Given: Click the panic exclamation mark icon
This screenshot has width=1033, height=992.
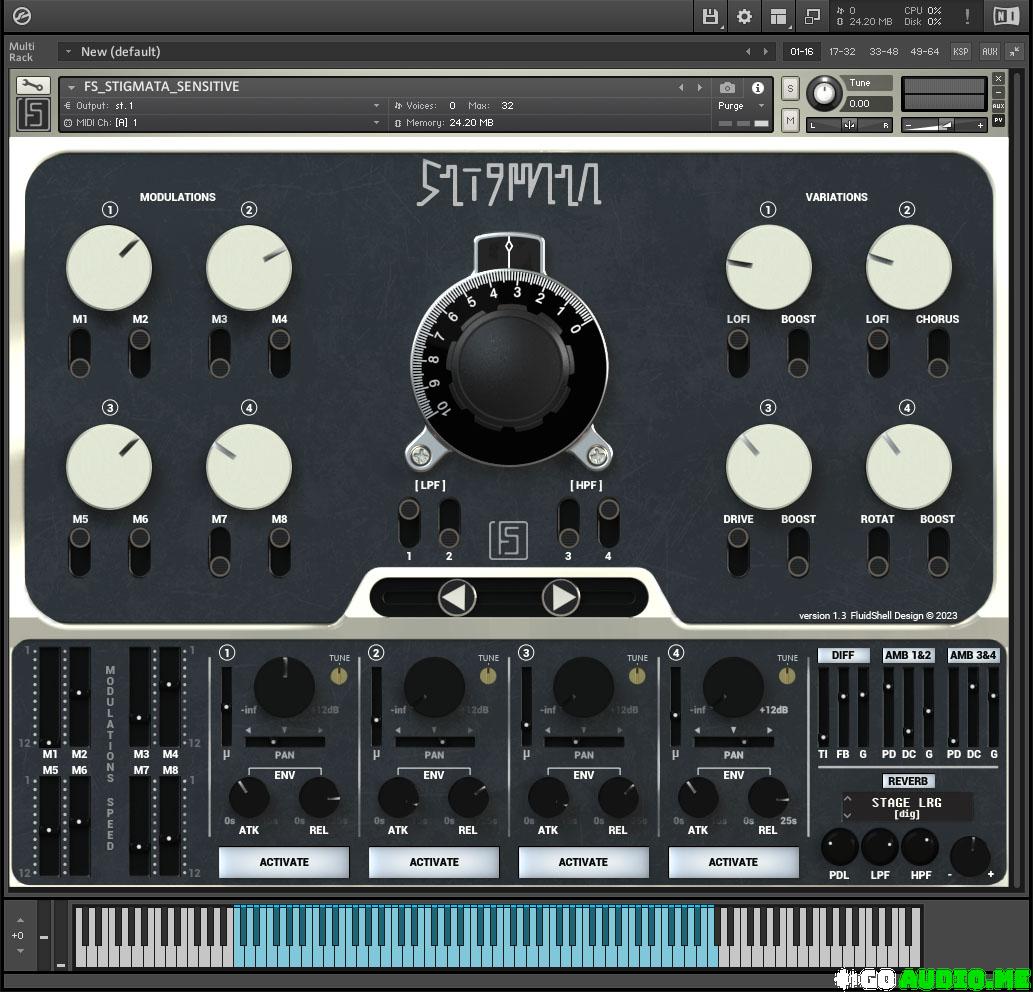Looking at the screenshot, I should click(x=966, y=16).
